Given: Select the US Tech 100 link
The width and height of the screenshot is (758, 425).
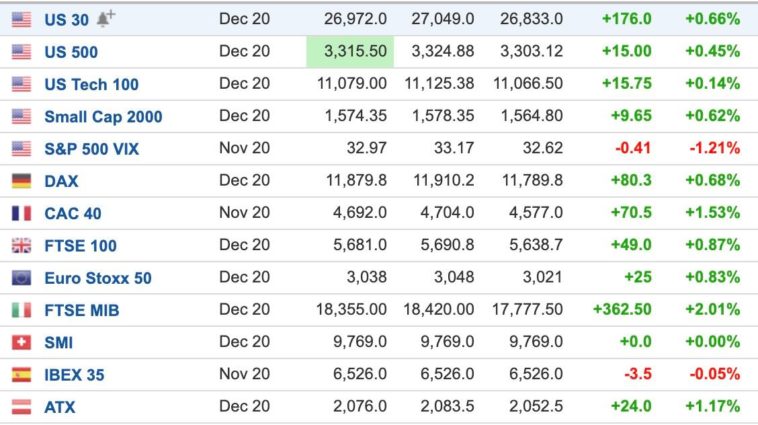Looking at the screenshot, I should click(91, 84).
